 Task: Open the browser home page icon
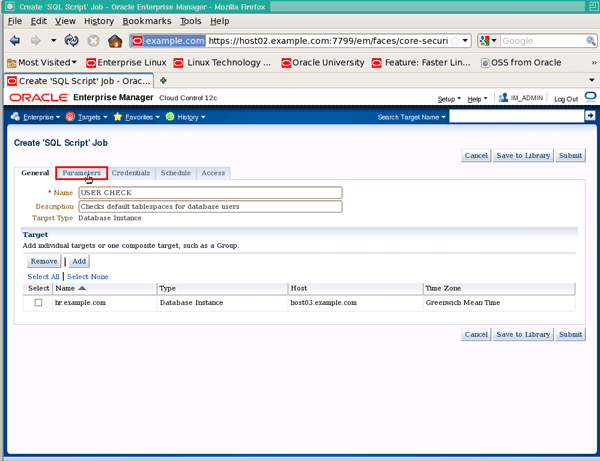click(115, 41)
